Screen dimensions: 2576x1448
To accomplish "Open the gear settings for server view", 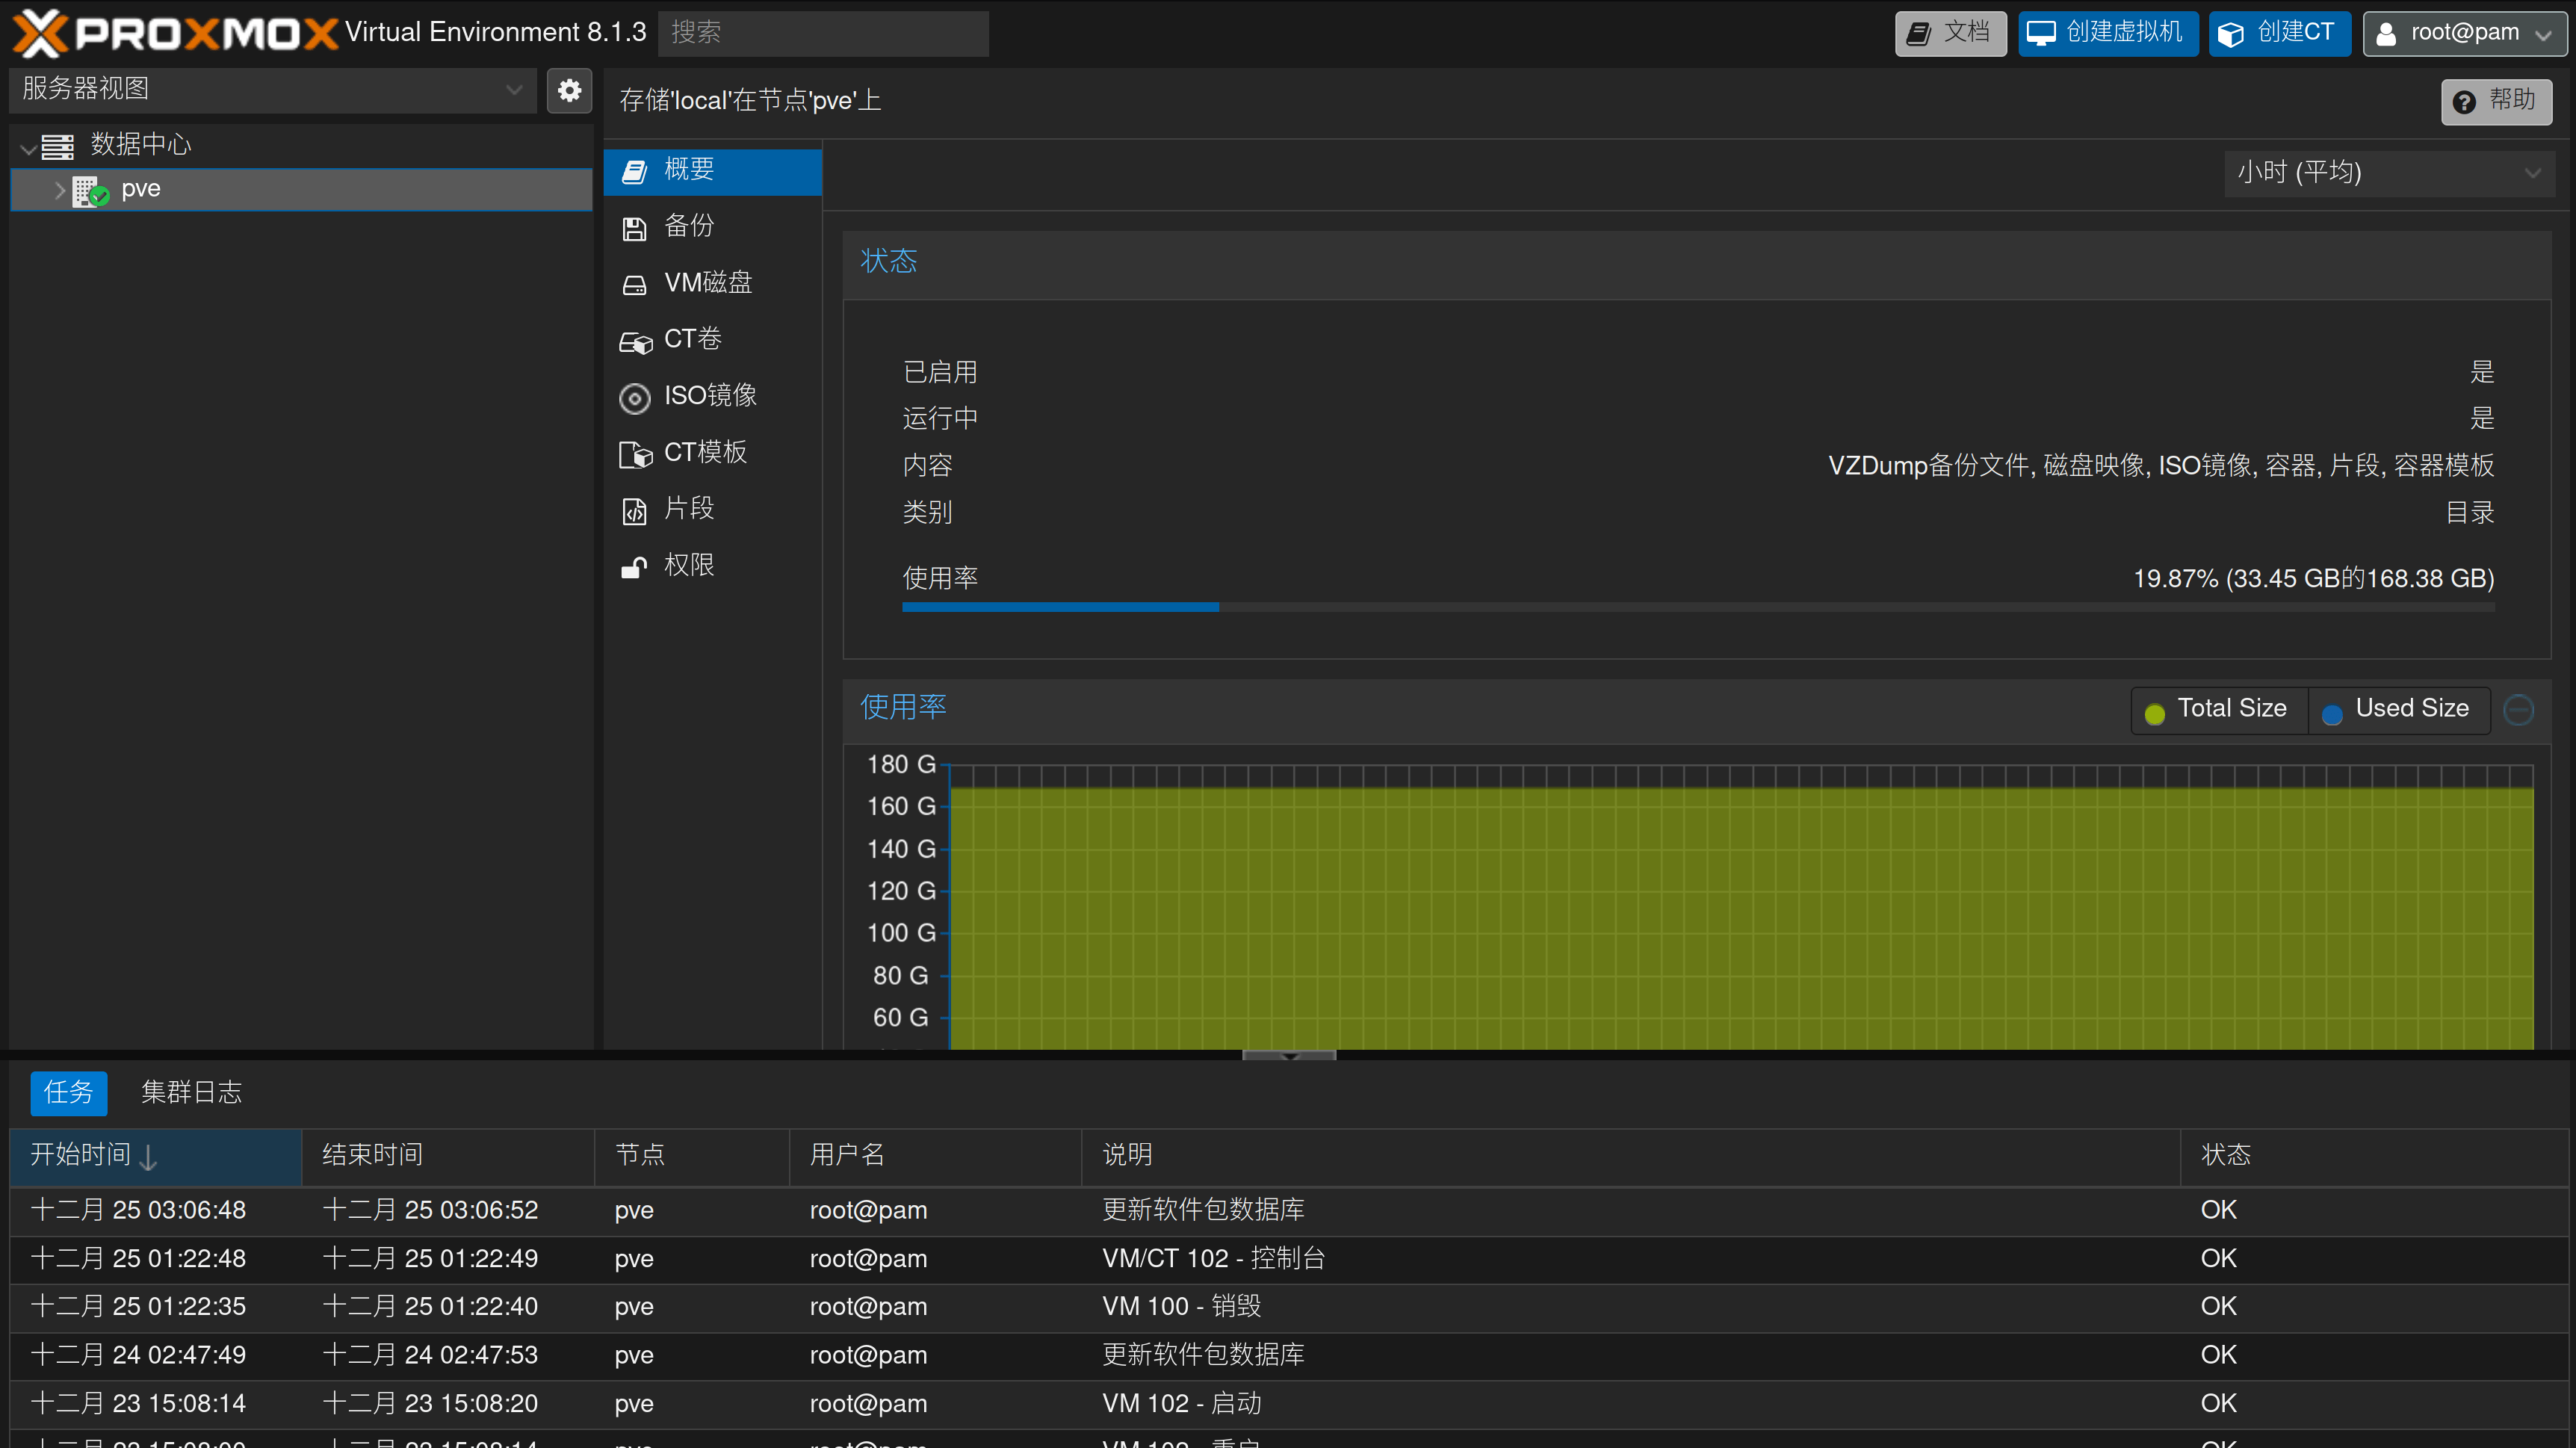I will (x=569, y=90).
